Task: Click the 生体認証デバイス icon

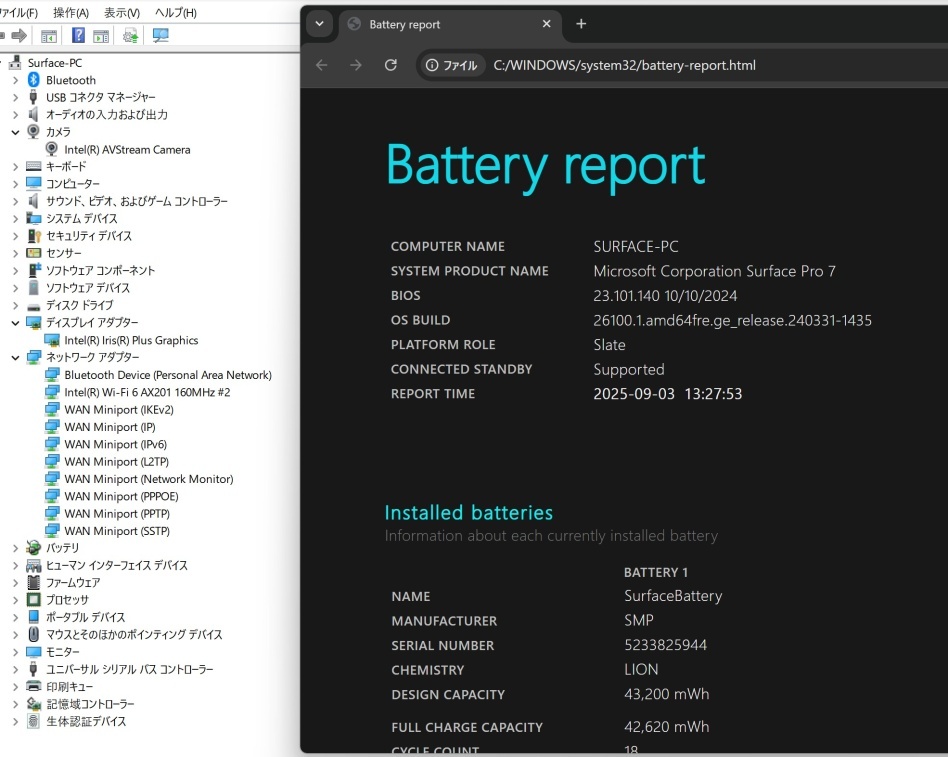Action: [34, 721]
